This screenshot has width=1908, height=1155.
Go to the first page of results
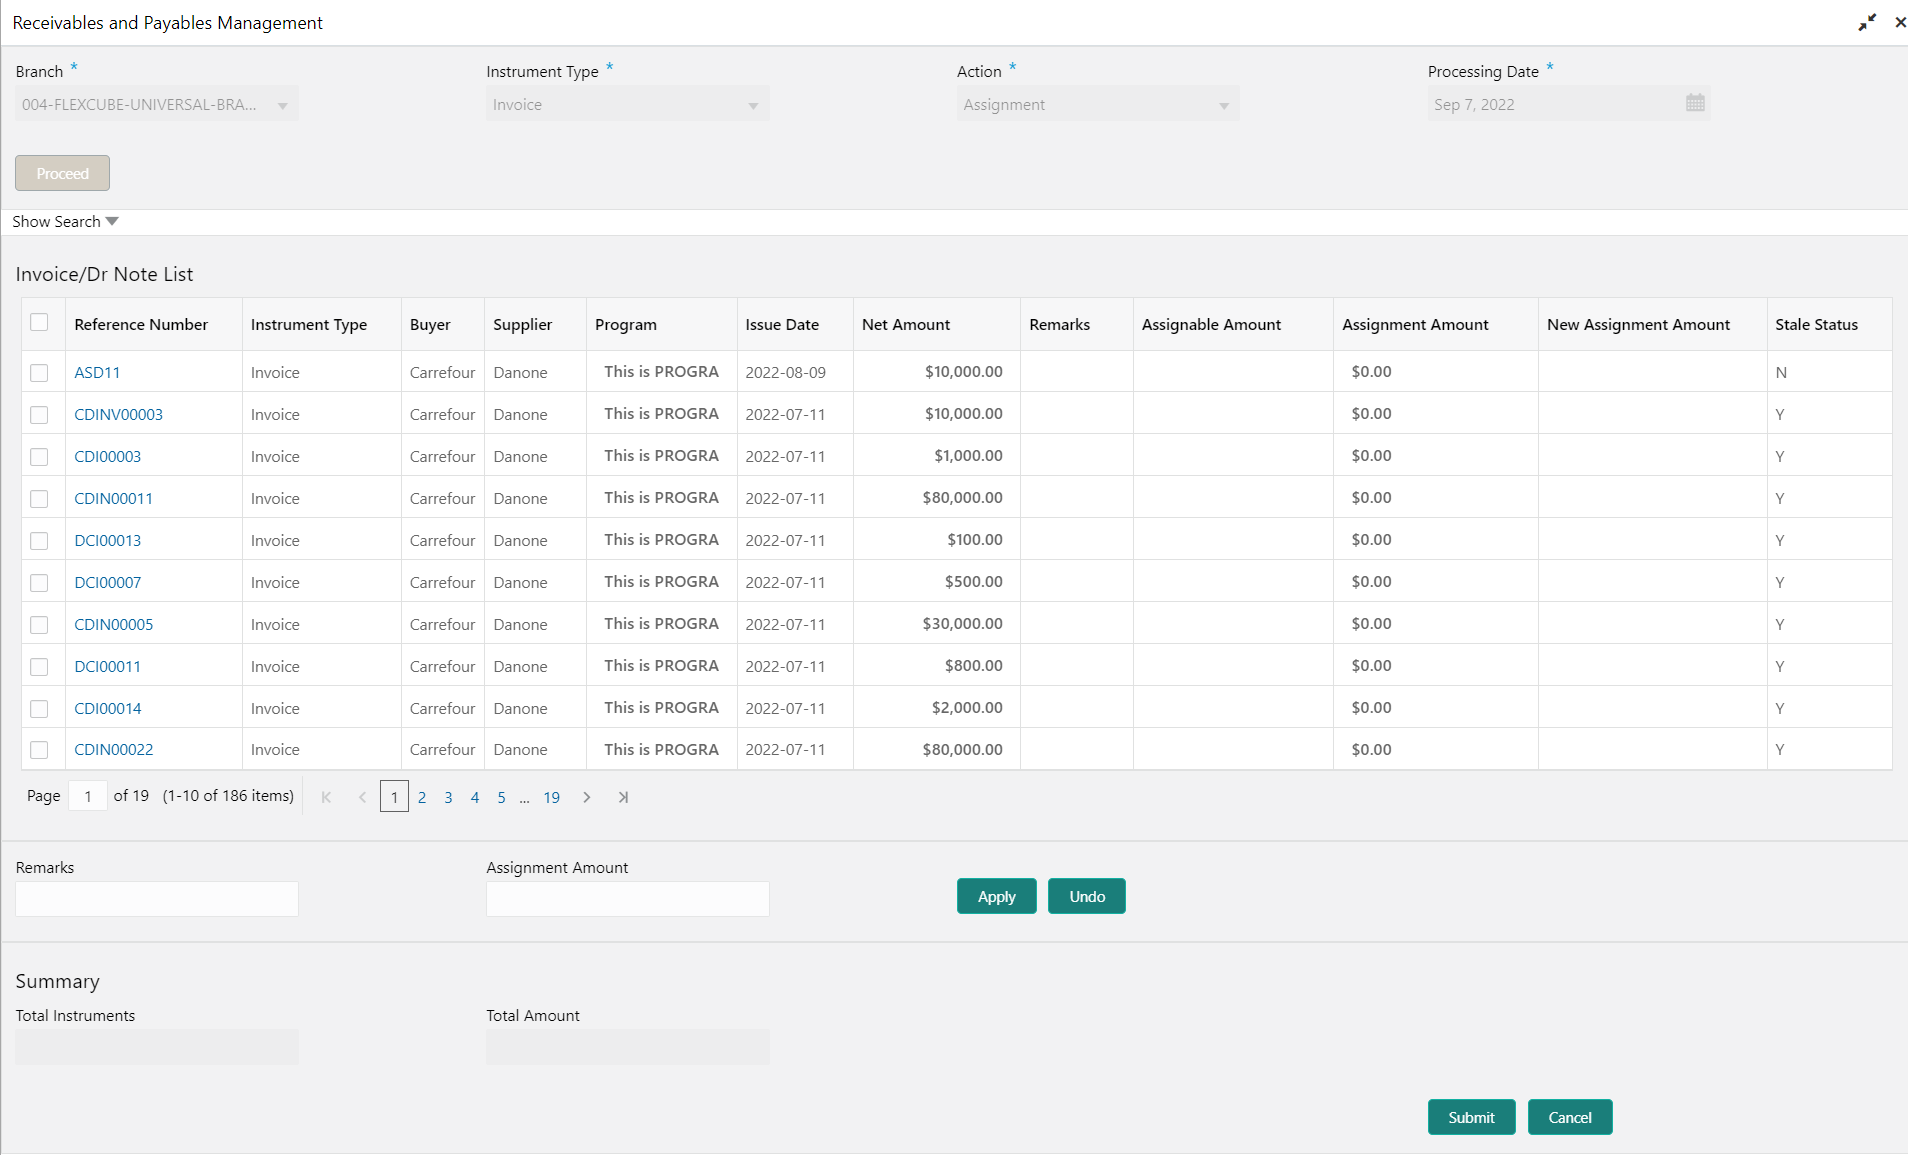tap(326, 797)
